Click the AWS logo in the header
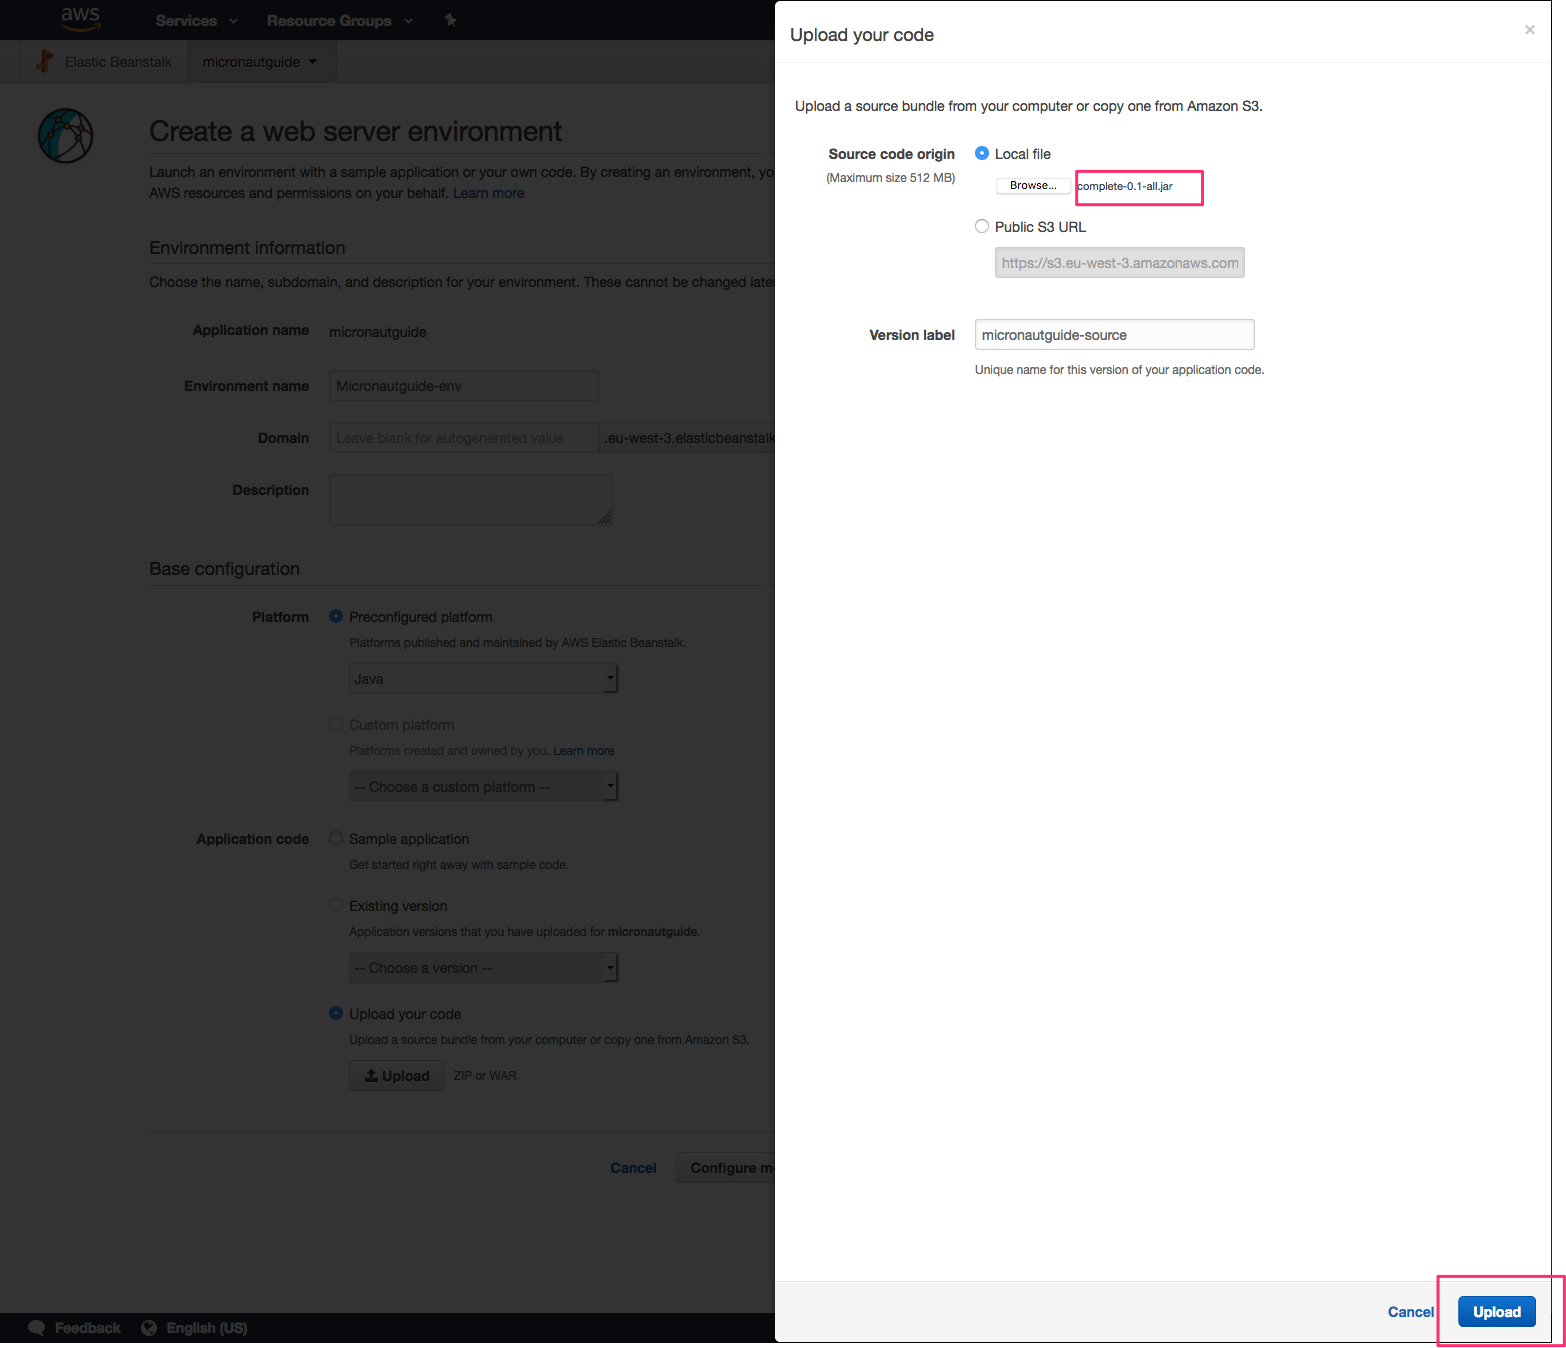 tap(80, 18)
